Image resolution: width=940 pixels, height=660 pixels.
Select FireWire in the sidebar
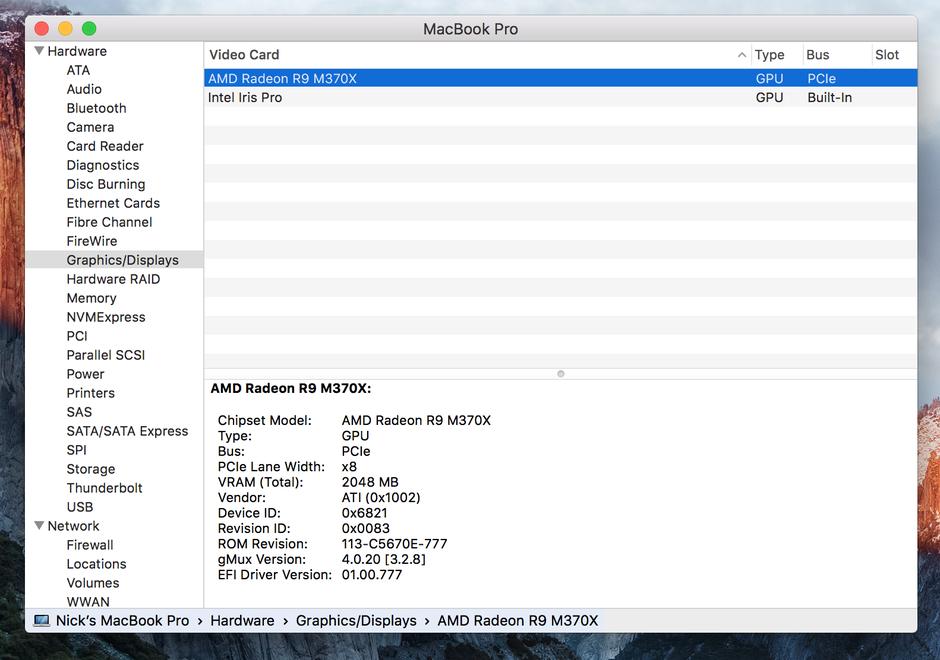tap(92, 241)
